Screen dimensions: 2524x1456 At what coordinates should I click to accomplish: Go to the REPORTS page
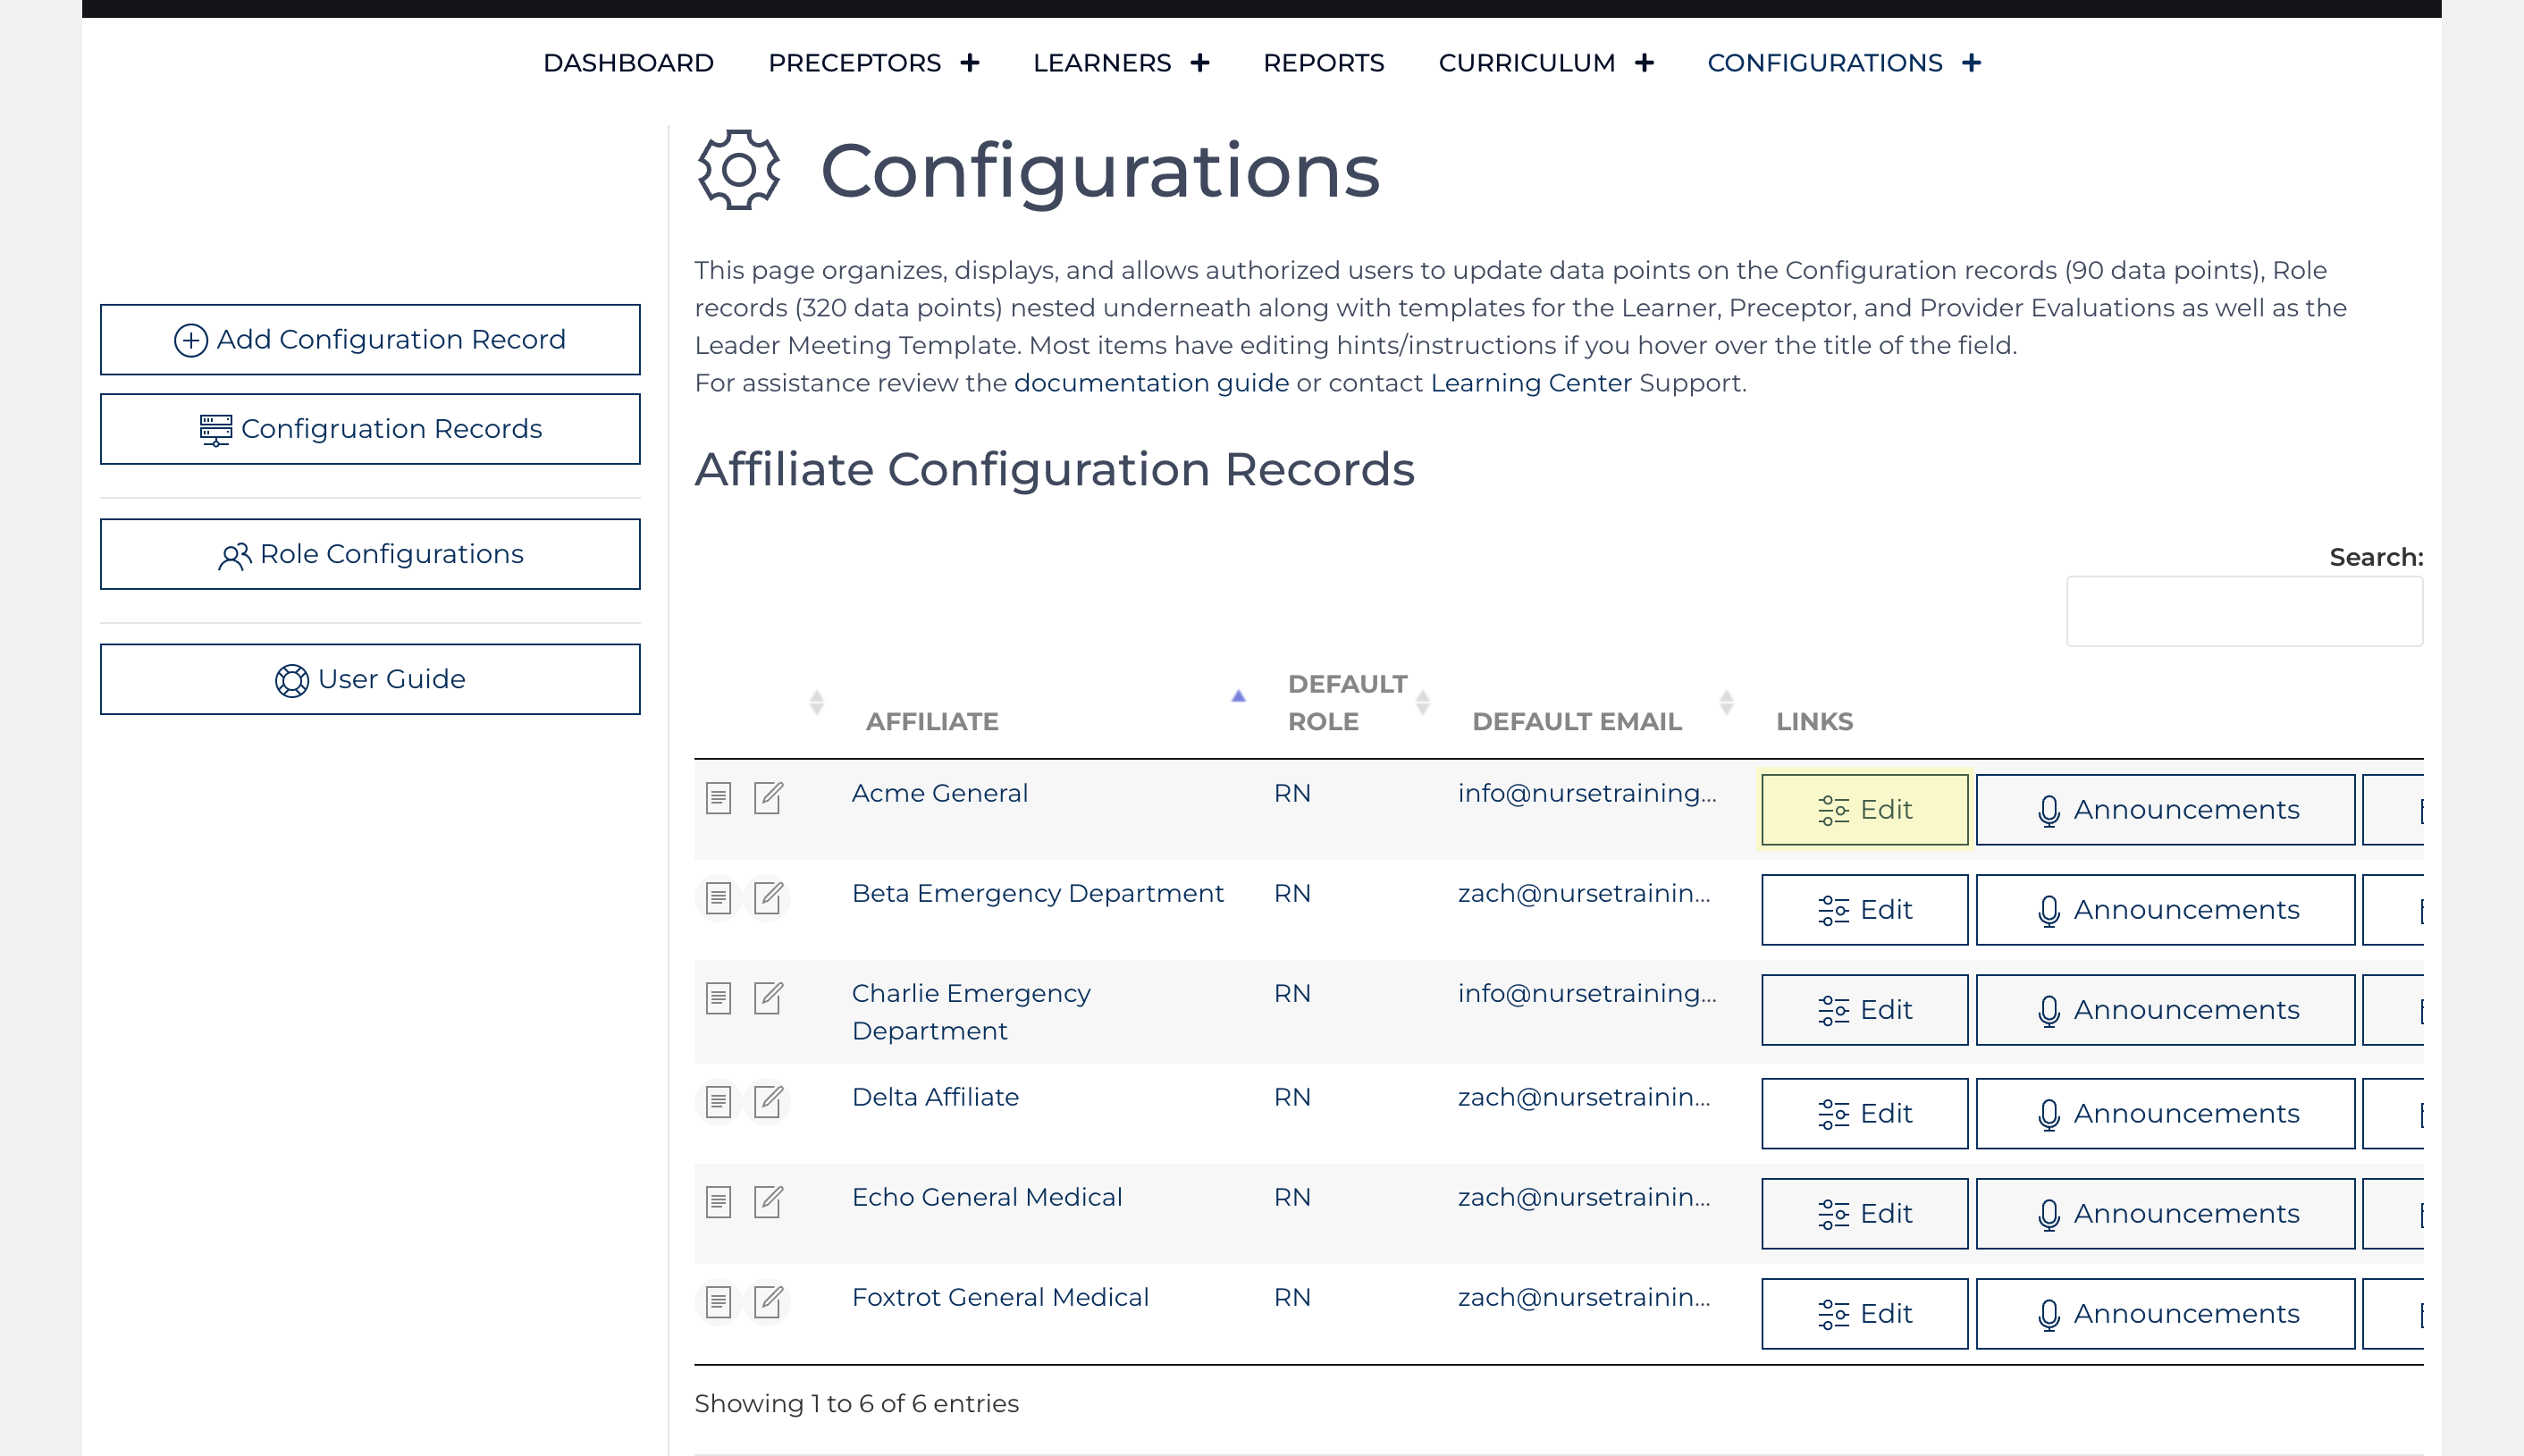pyautogui.click(x=1324, y=63)
